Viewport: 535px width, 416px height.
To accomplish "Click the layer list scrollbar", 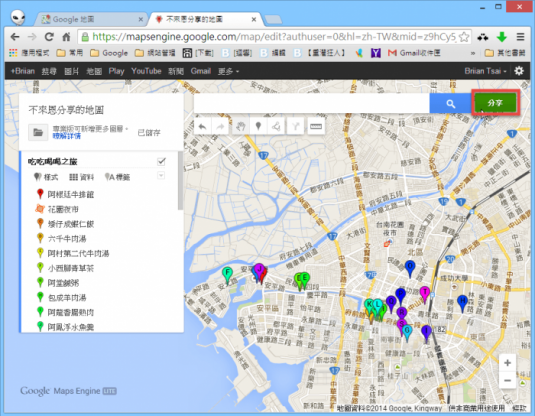I will pyautogui.click(x=180, y=181).
